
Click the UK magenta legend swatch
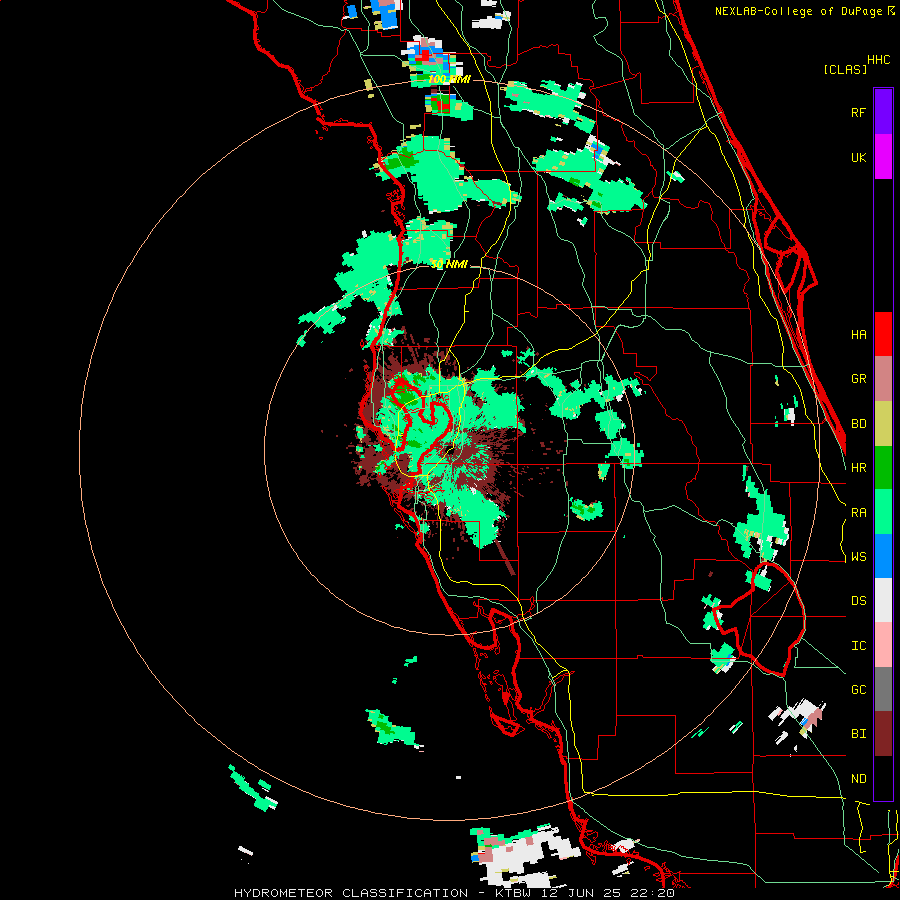(883, 157)
